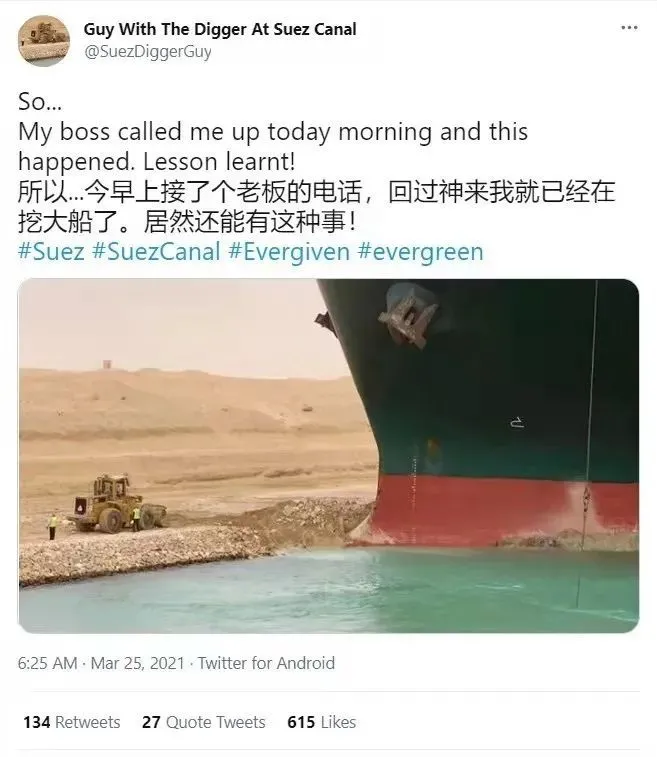
Task: Click the English tweet text
Action: [x=273, y=131]
